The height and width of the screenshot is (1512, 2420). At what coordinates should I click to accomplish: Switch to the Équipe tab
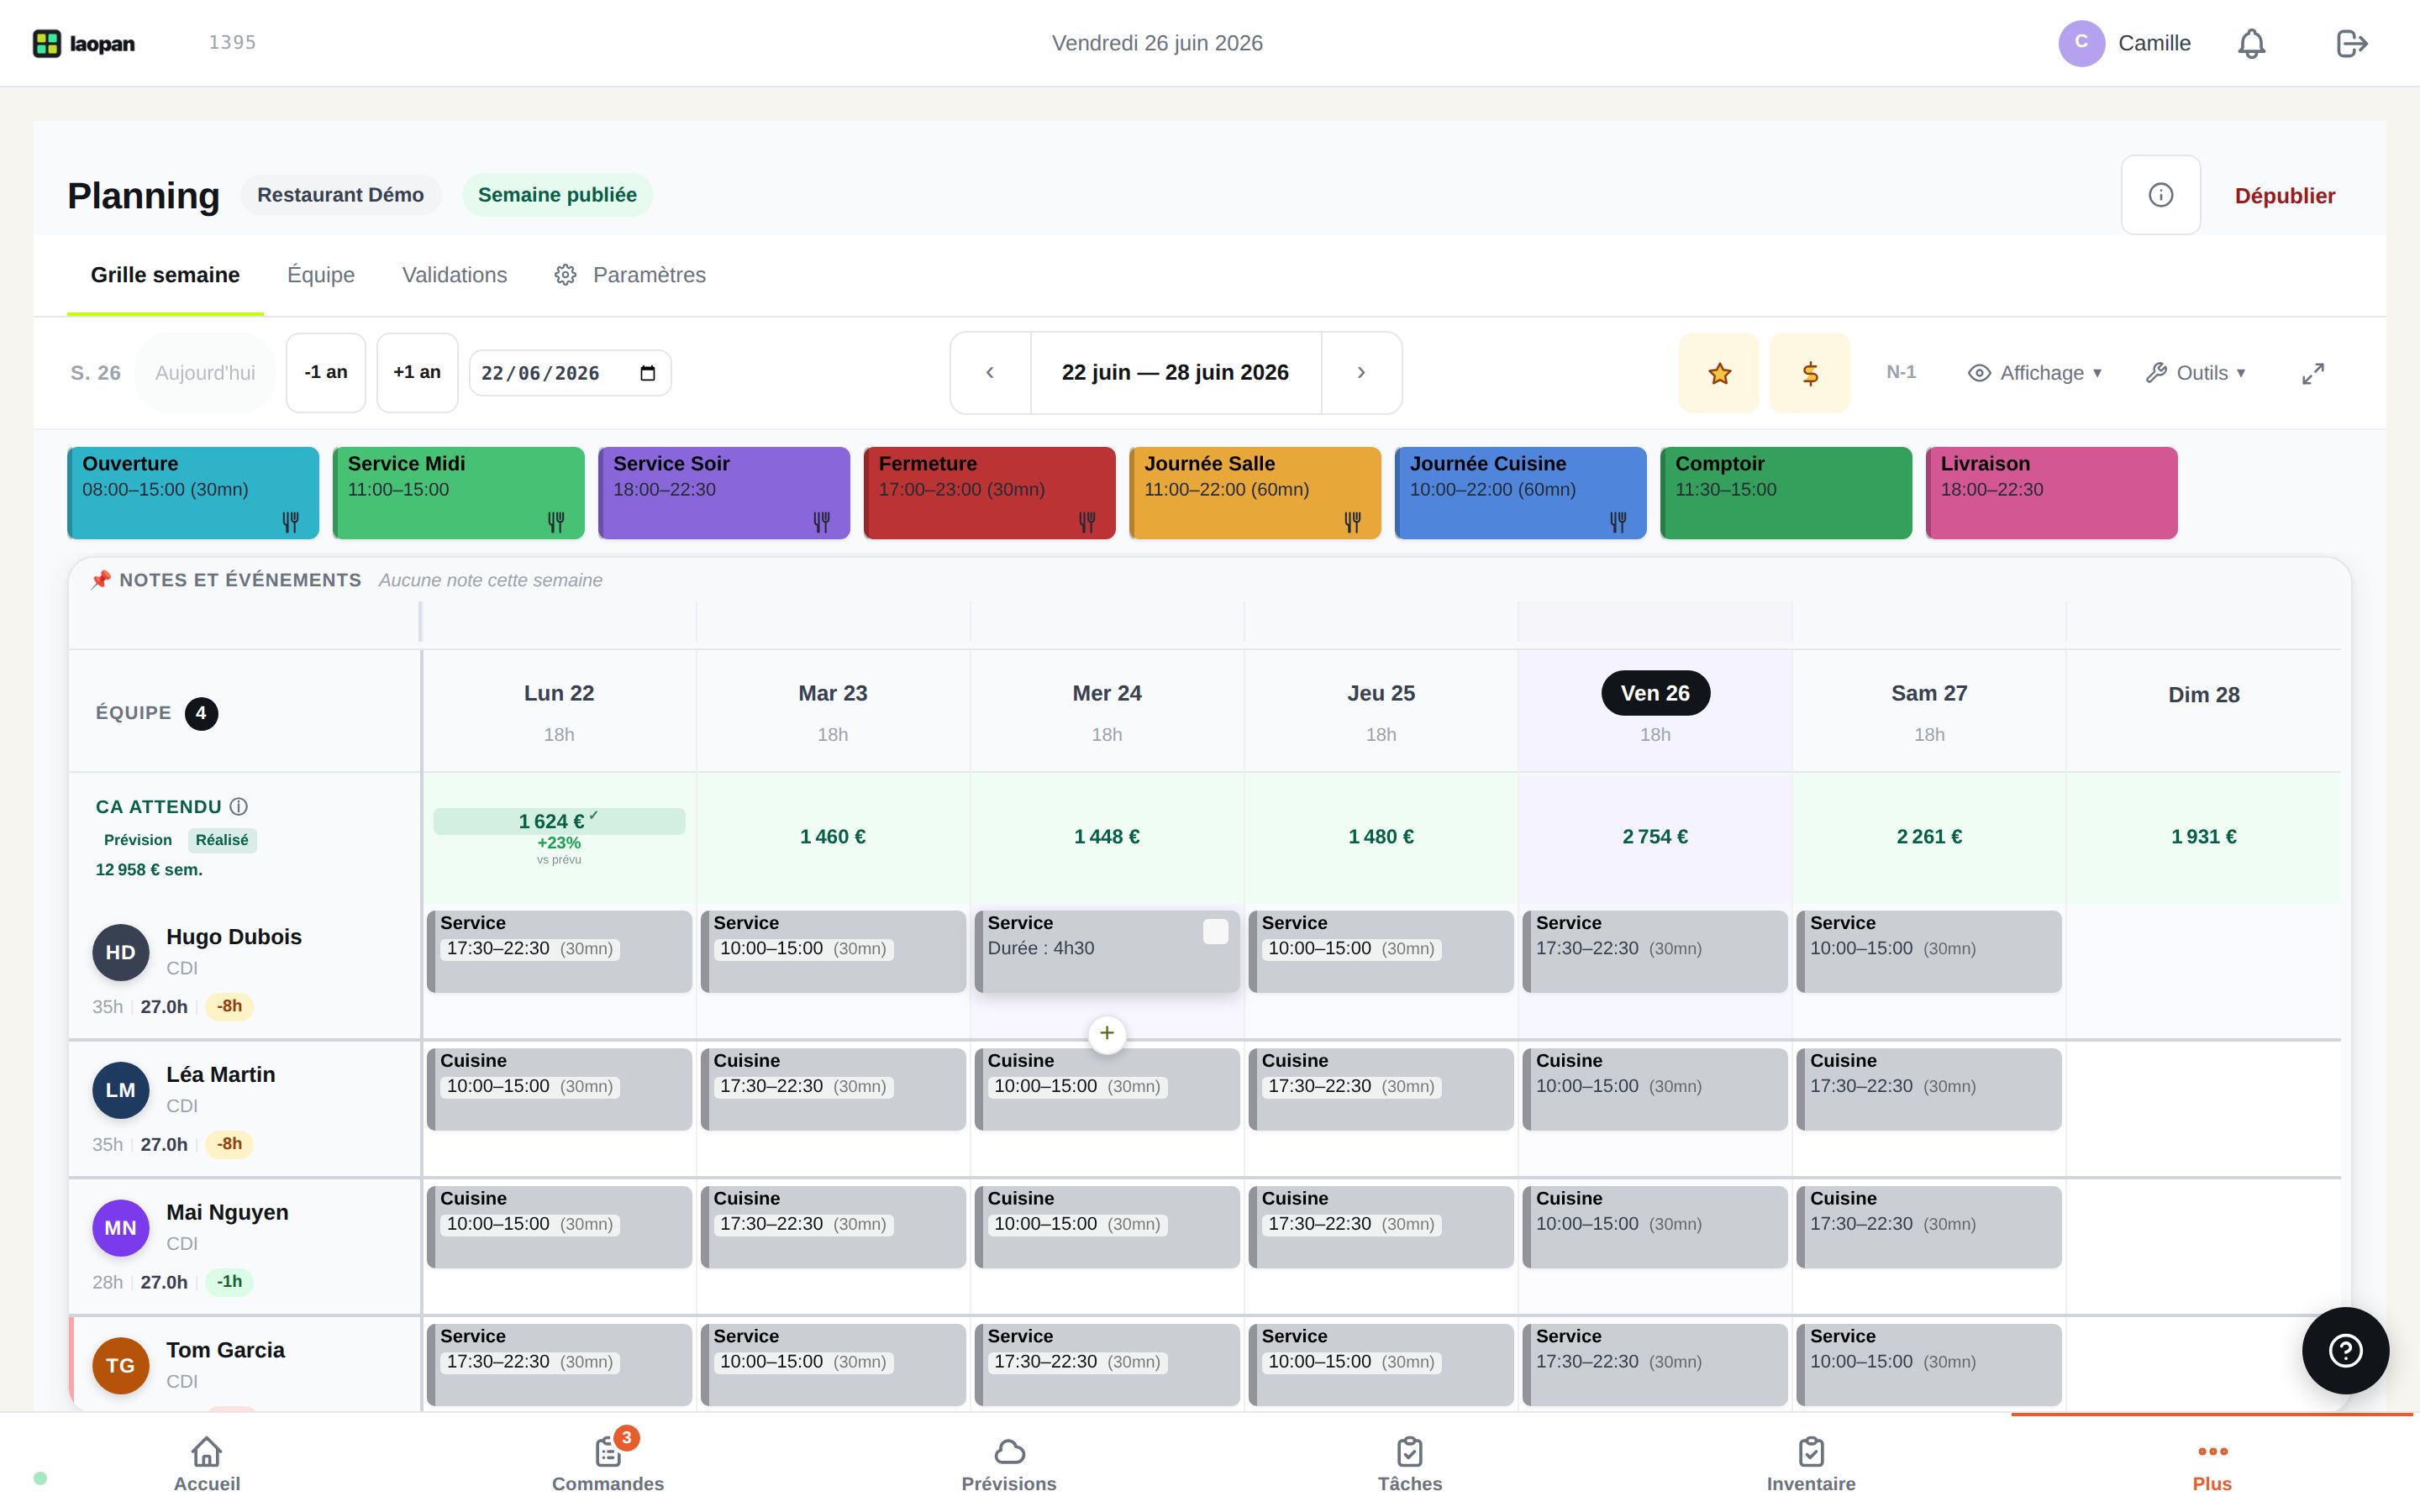point(321,275)
